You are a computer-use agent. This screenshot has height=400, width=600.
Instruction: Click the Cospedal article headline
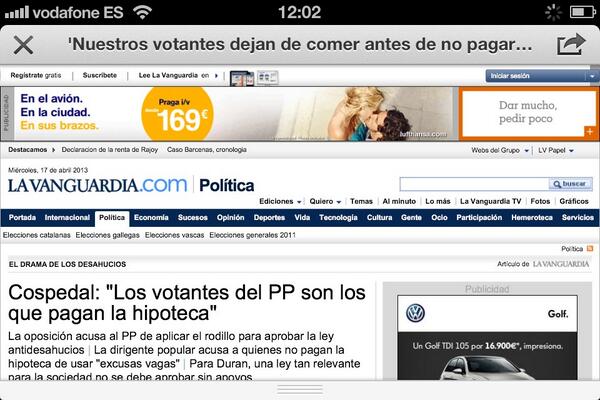(x=187, y=303)
